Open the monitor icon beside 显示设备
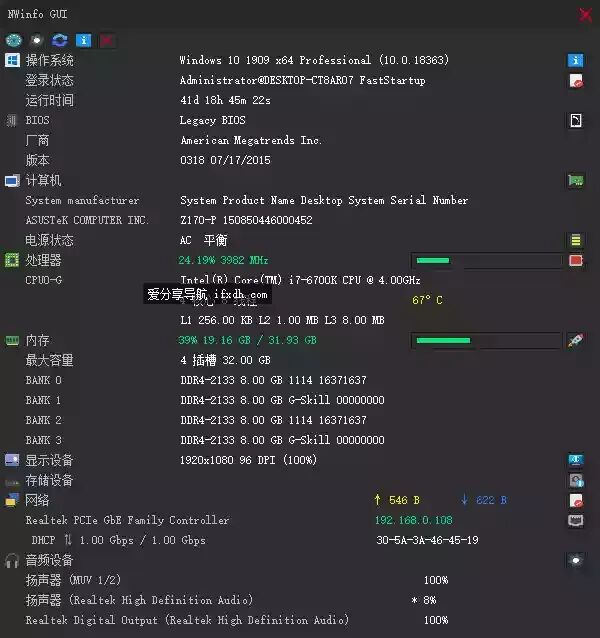The width and height of the screenshot is (600, 638). (575, 460)
